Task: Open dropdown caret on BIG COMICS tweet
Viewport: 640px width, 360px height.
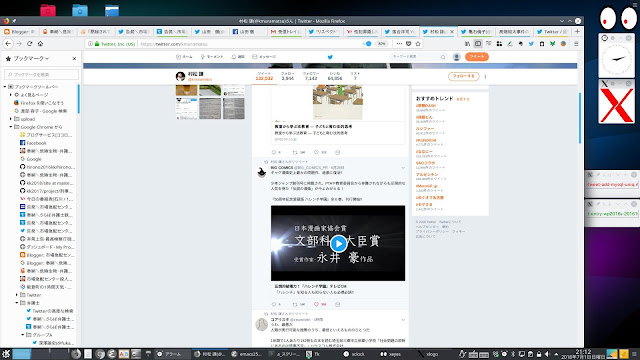Action: 403,168
